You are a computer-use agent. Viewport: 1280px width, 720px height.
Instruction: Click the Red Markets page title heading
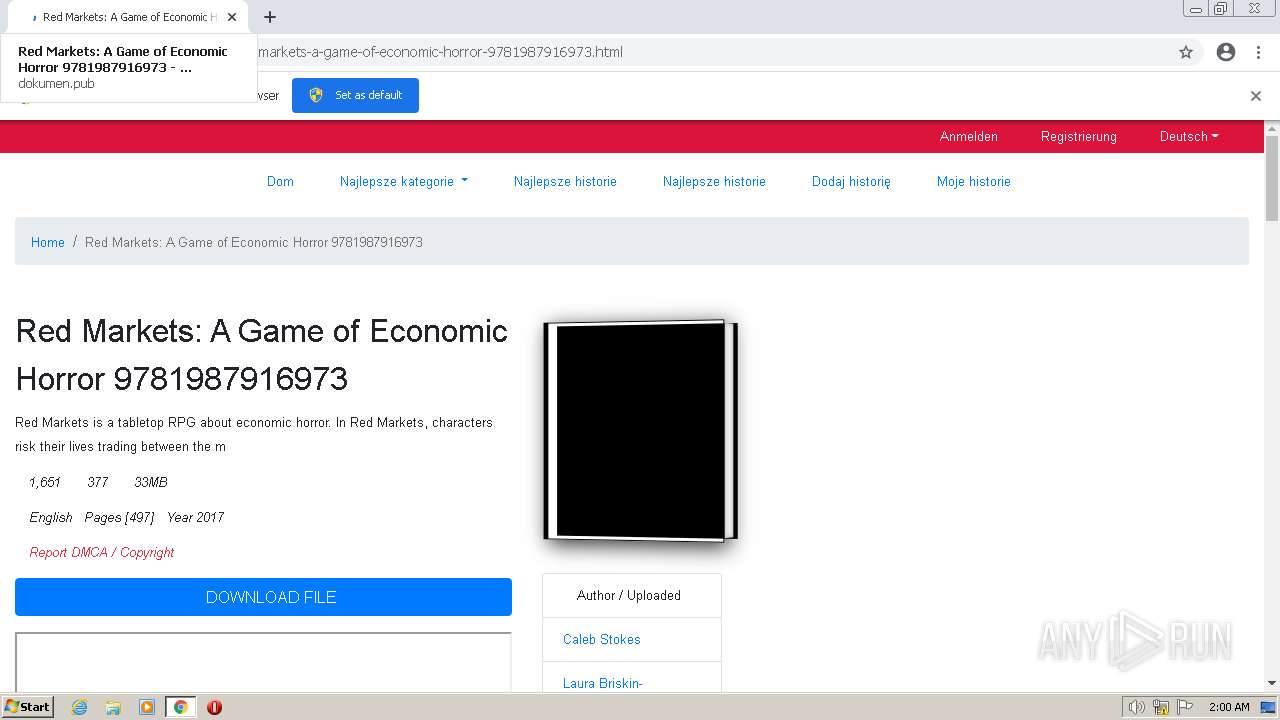click(x=262, y=355)
